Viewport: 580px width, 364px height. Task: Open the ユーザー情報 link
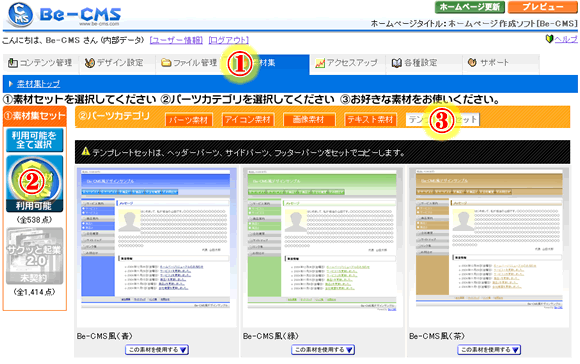pos(176,40)
